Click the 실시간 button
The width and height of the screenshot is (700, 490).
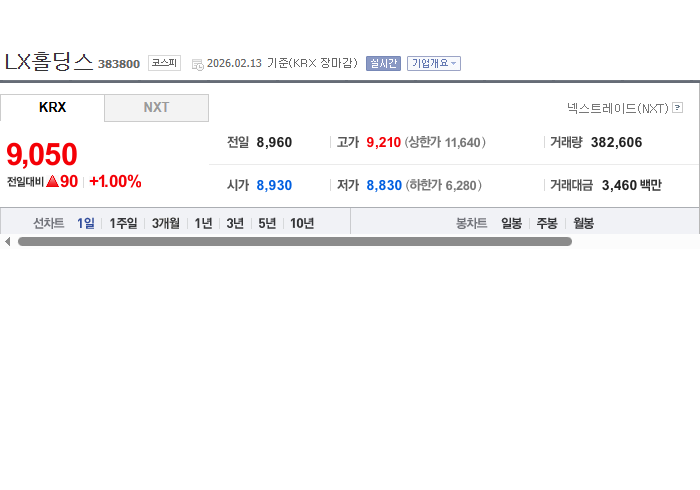[x=383, y=63]
